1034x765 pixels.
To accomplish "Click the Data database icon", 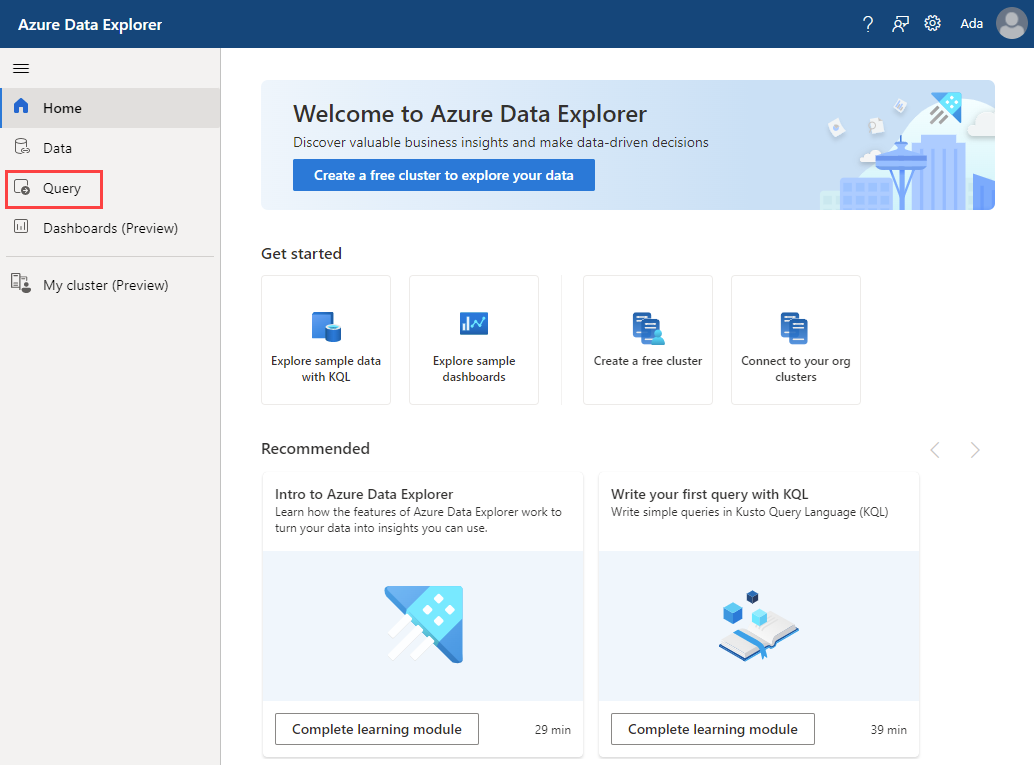I will click(22, 146).
